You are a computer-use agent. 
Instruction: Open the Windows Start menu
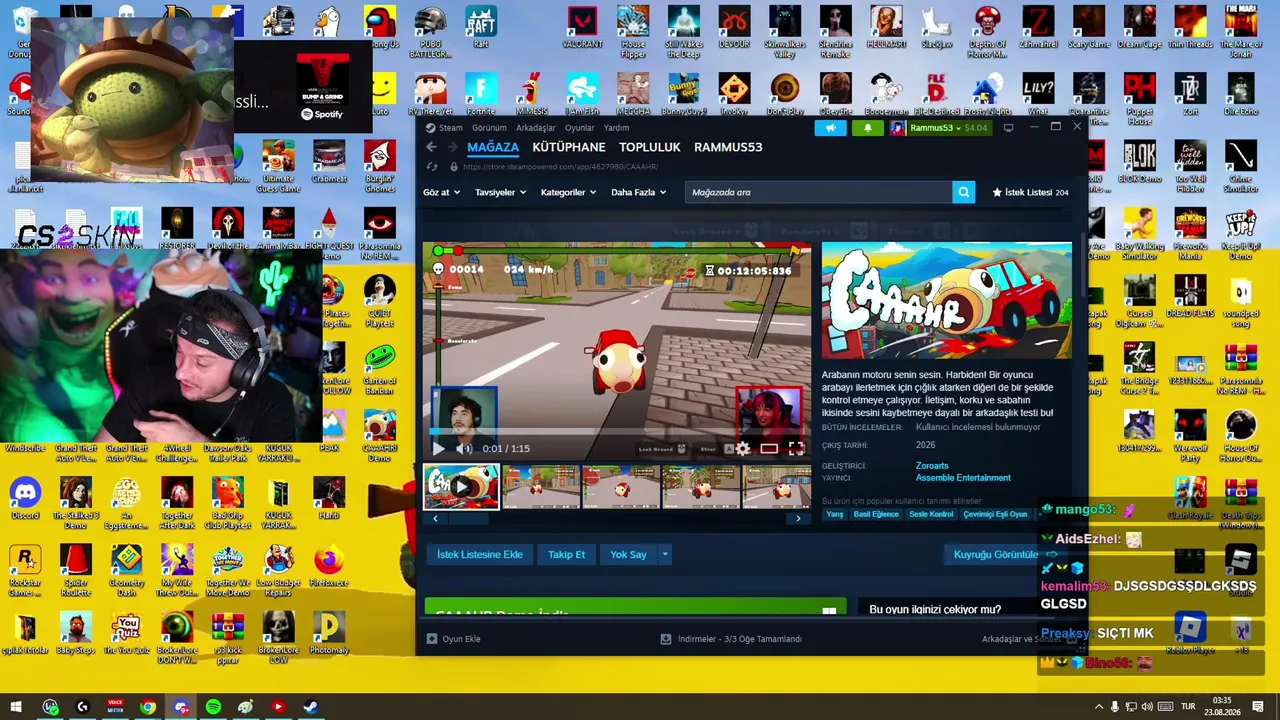tap(16, 707)
